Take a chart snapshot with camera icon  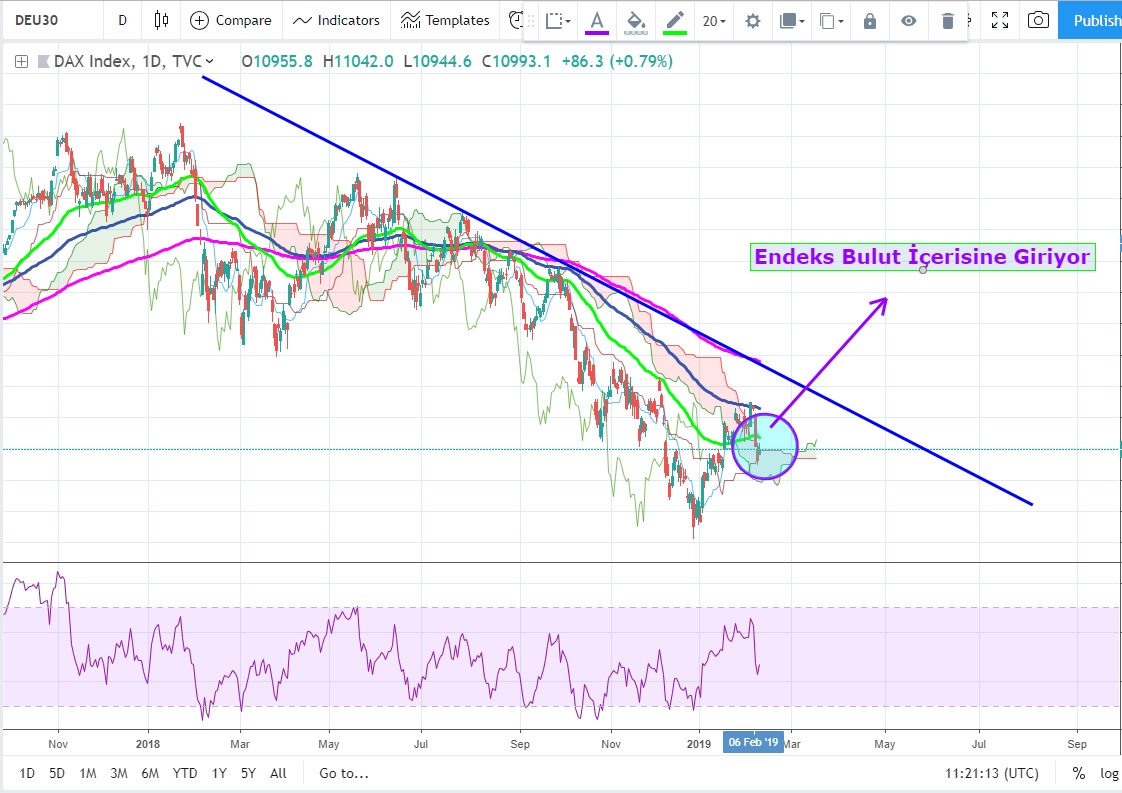click(1039, 20)
